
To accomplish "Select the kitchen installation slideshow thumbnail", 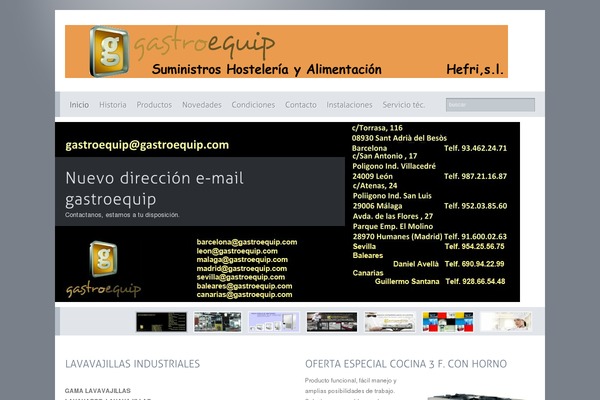I will [x=218, y=322].
